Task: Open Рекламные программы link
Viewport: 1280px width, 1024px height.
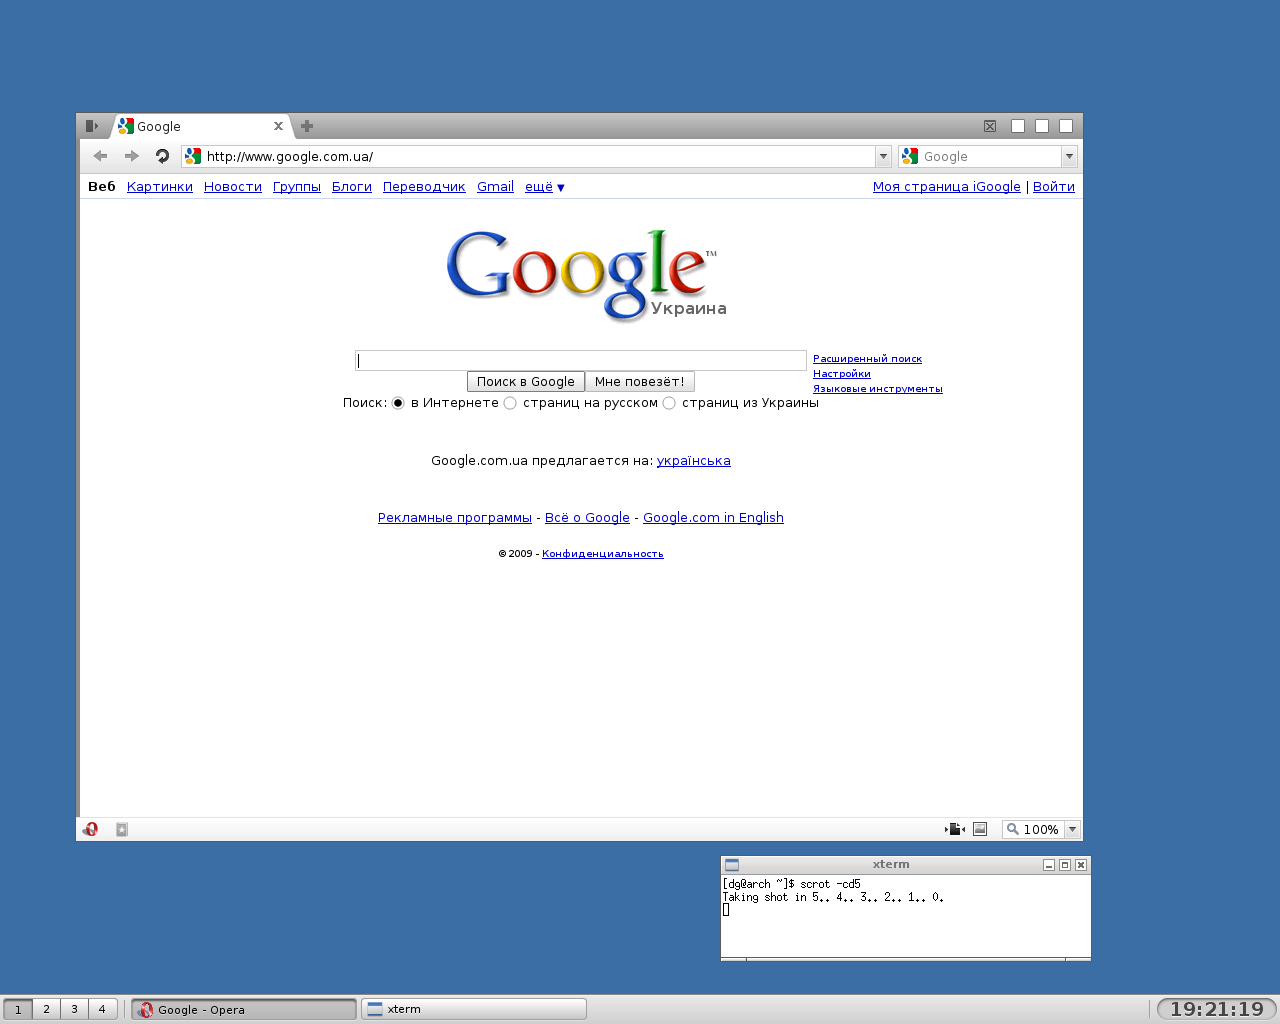Action: pos(455,518)
